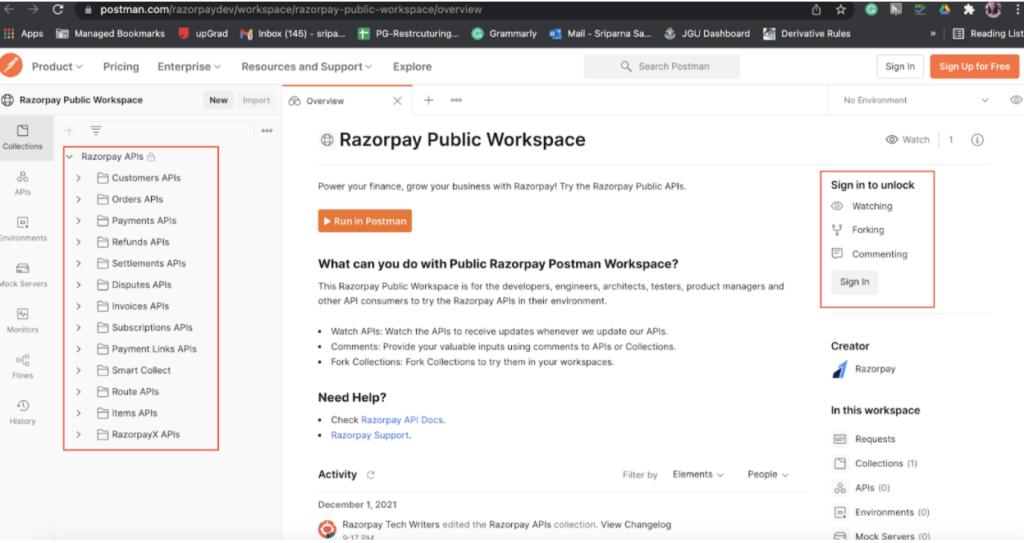The height and width of the screenshot is (543, 1024).
Task: Open the Collections sidebar panel
Action: click(23, 138)
